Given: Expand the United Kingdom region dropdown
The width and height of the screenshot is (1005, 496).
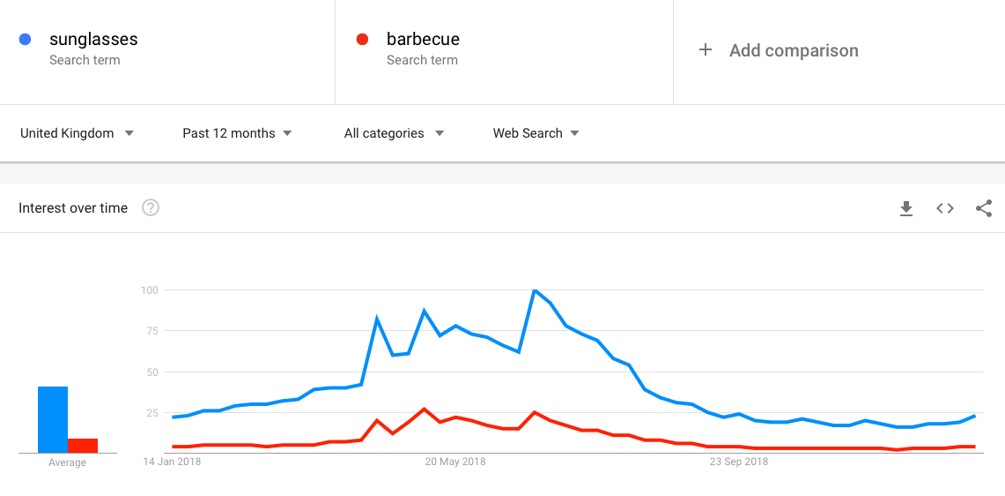Looking at the screenshot, I should click(77, 133).
